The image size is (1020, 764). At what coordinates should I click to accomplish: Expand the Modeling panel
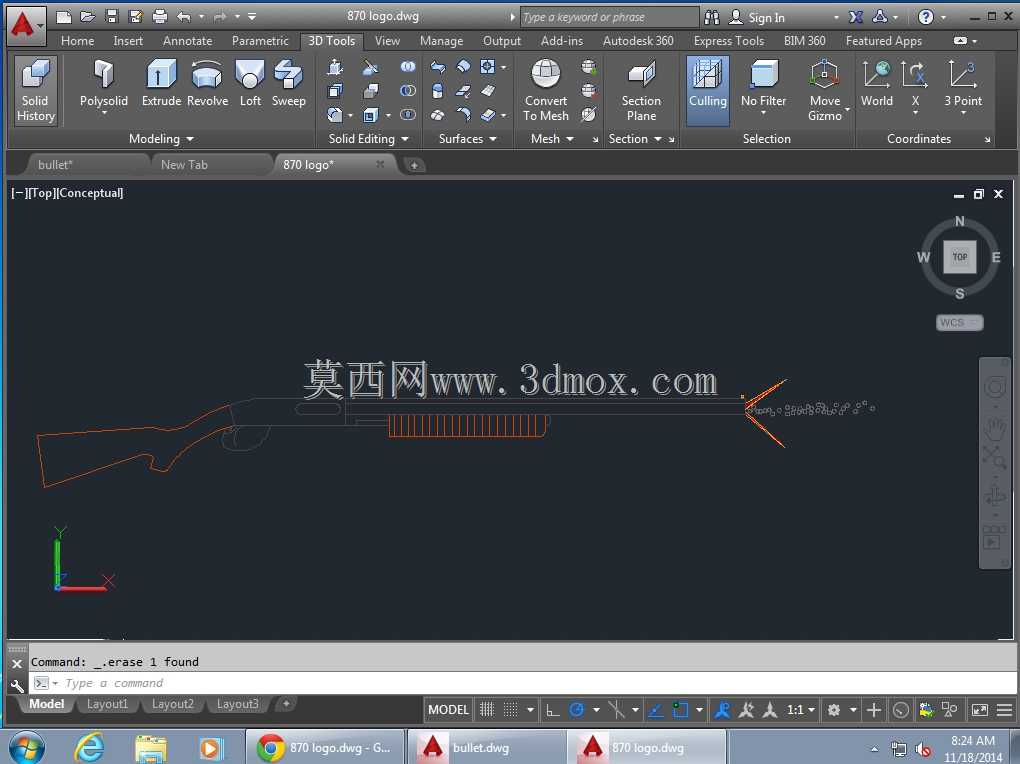pyautogui.click(x=161, y=139)
